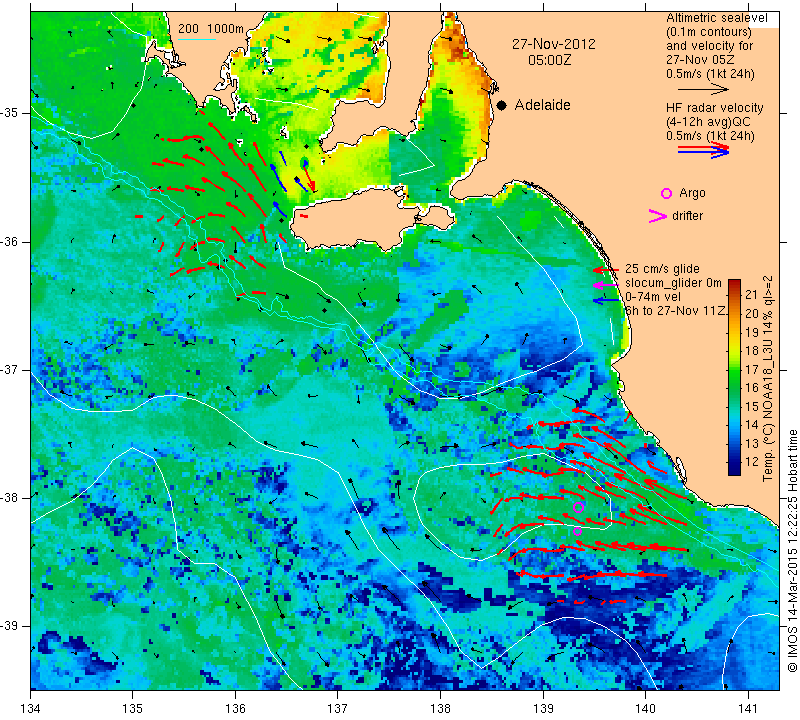The image size is (800, 720).
Task: Click the red-blue HF radar reference arrow
Action: point(704,150)
